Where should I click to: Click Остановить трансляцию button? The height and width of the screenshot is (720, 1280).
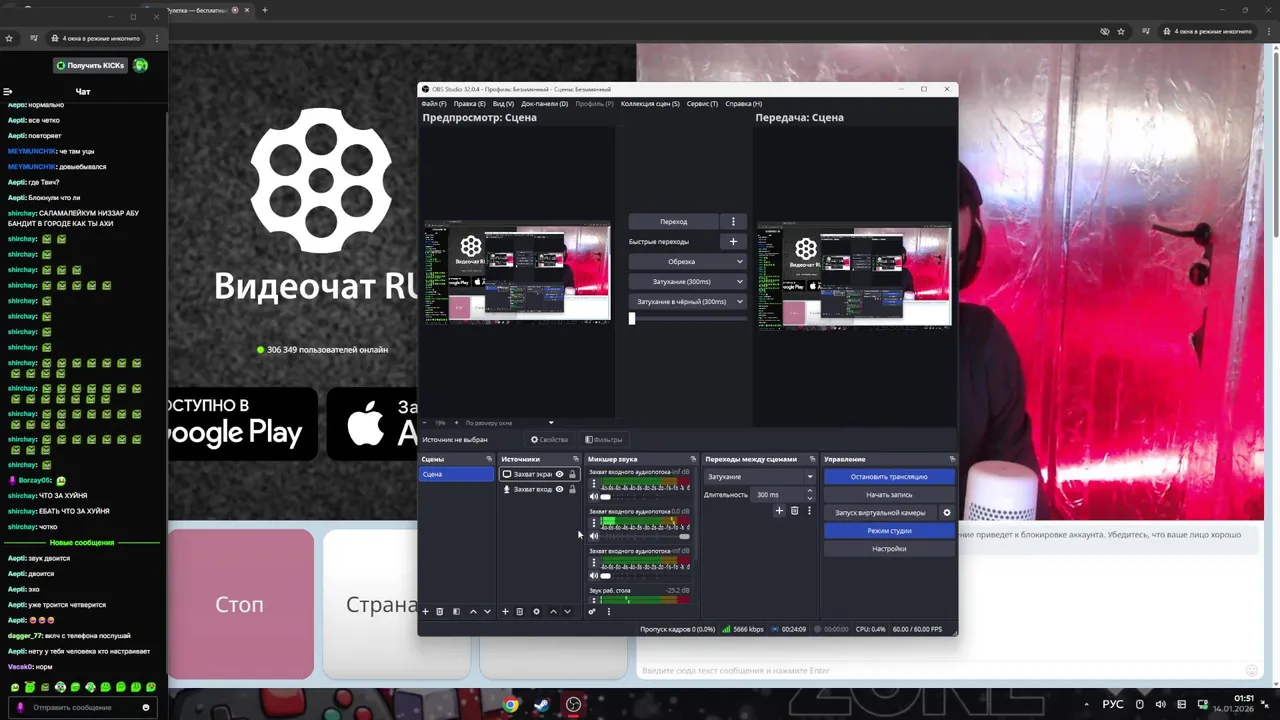[889, 477]
